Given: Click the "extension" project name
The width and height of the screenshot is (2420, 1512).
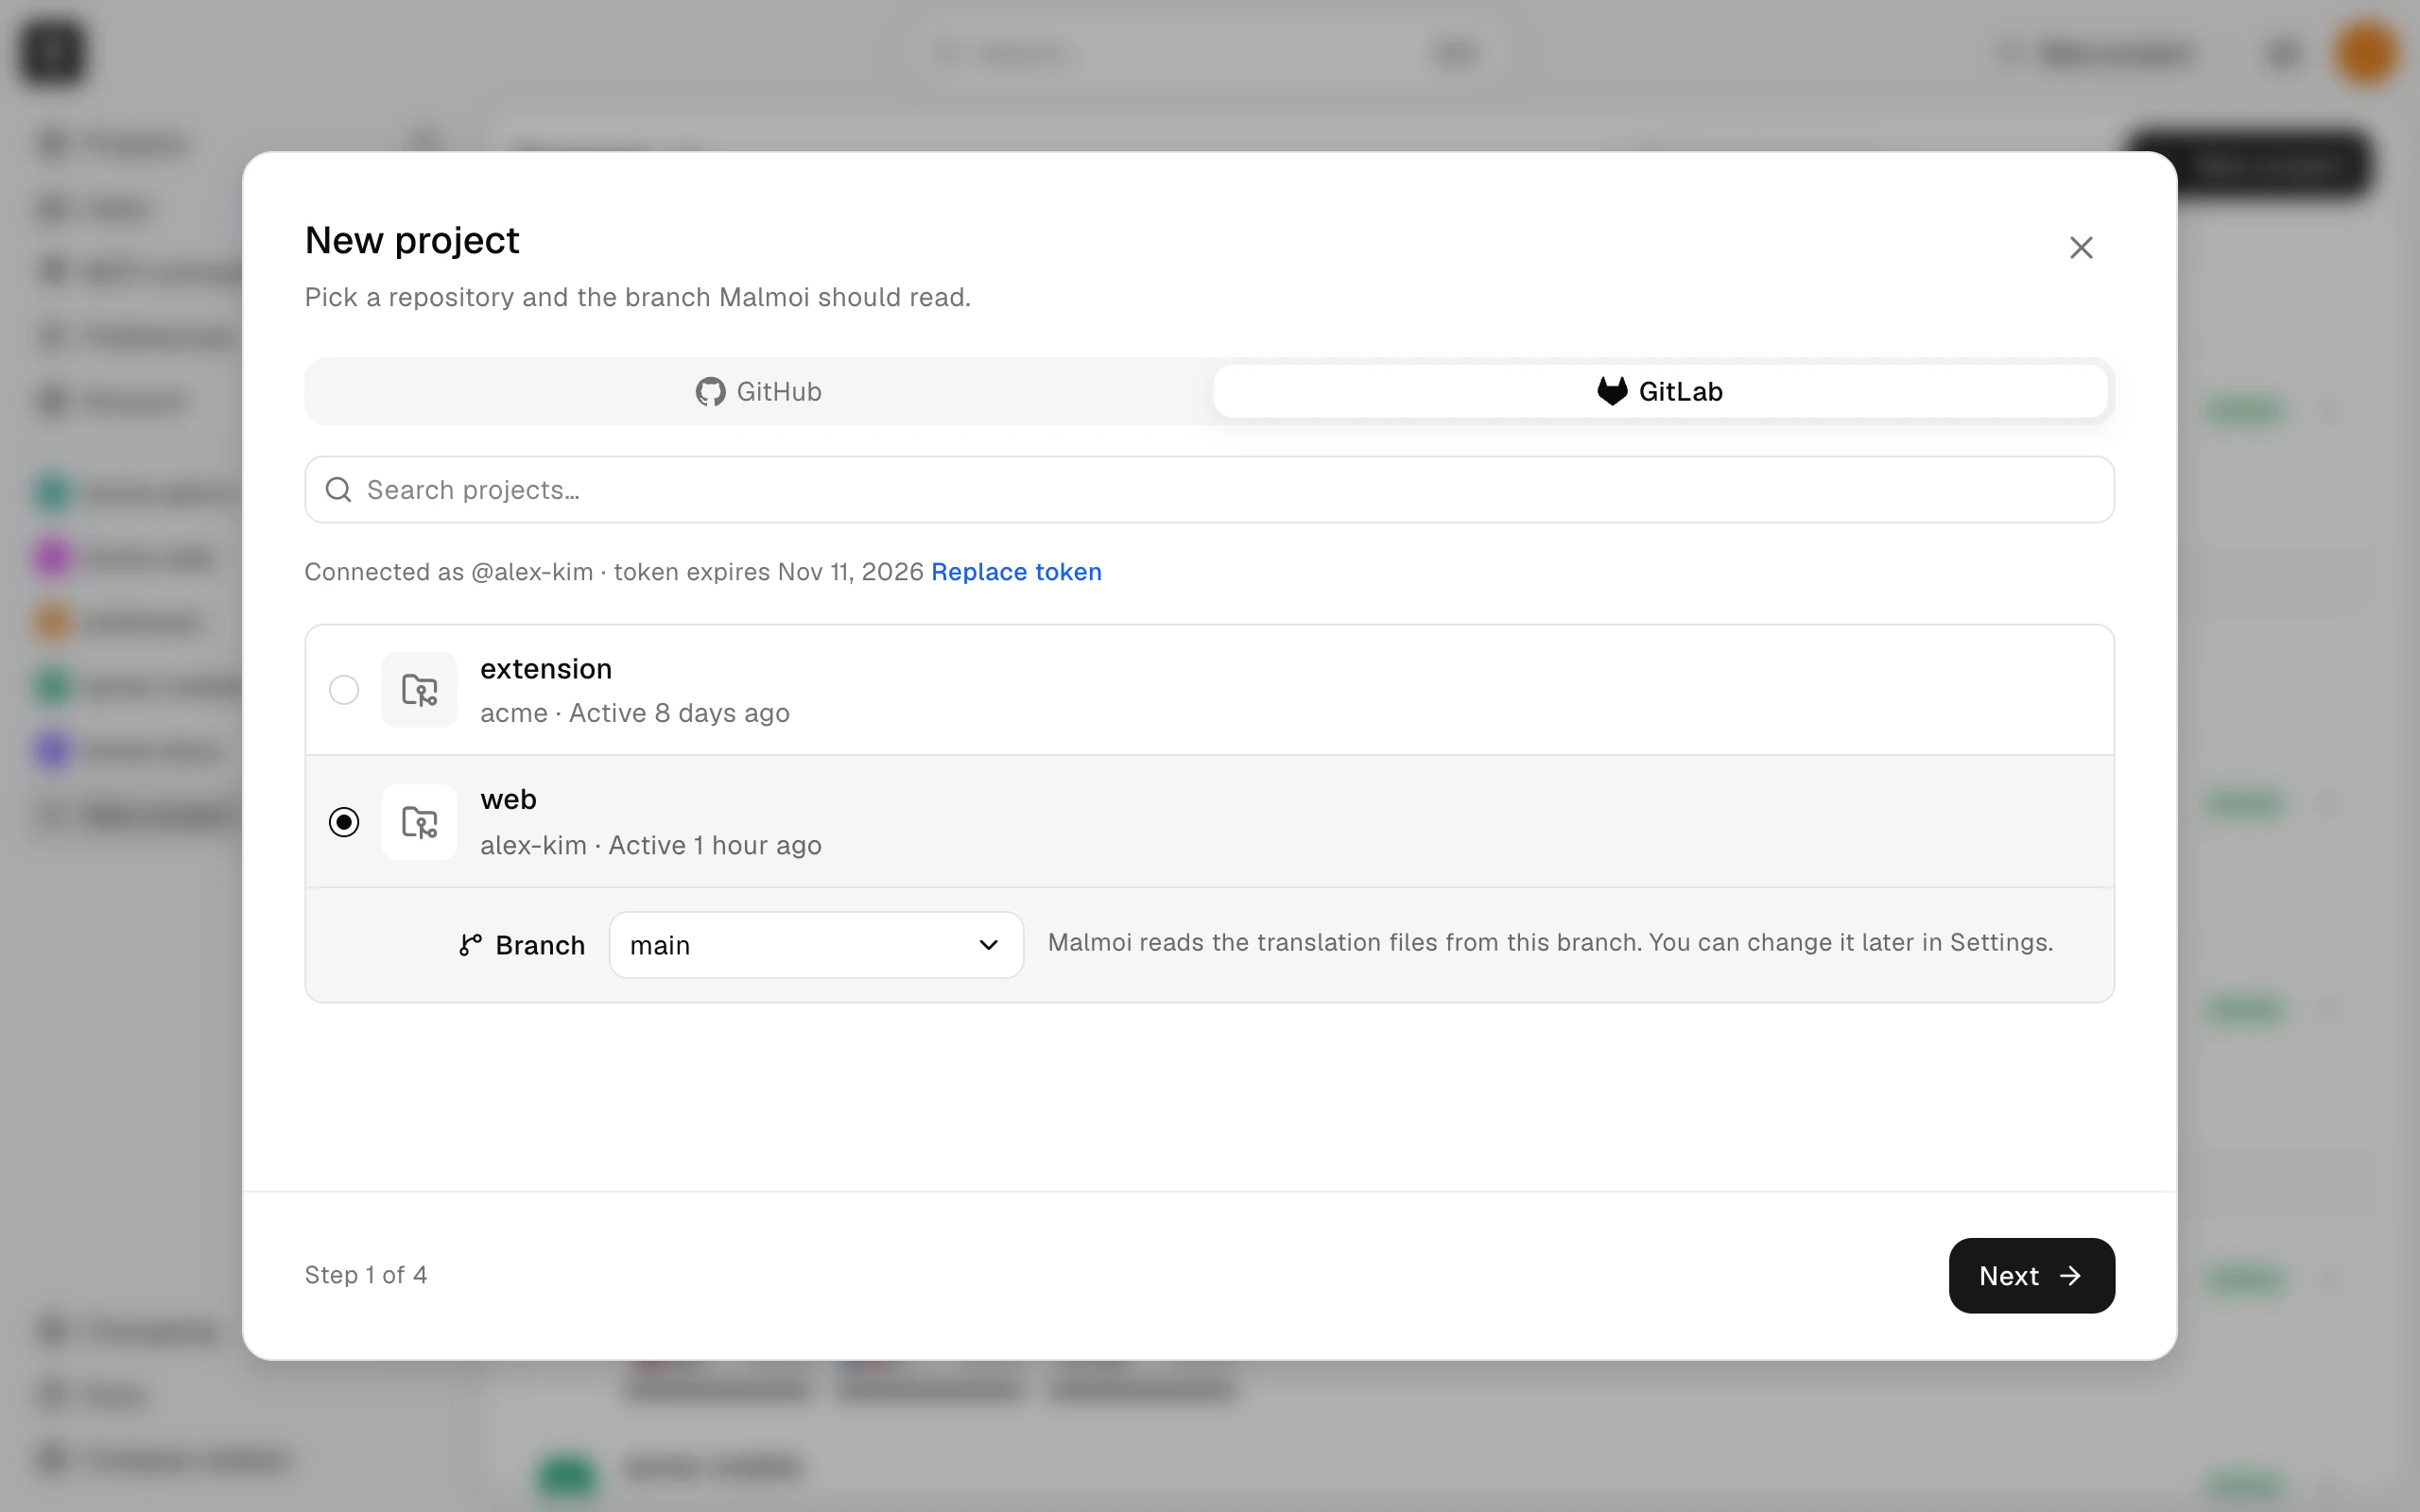Looking at the screenshot, I should tap(546, 668).
